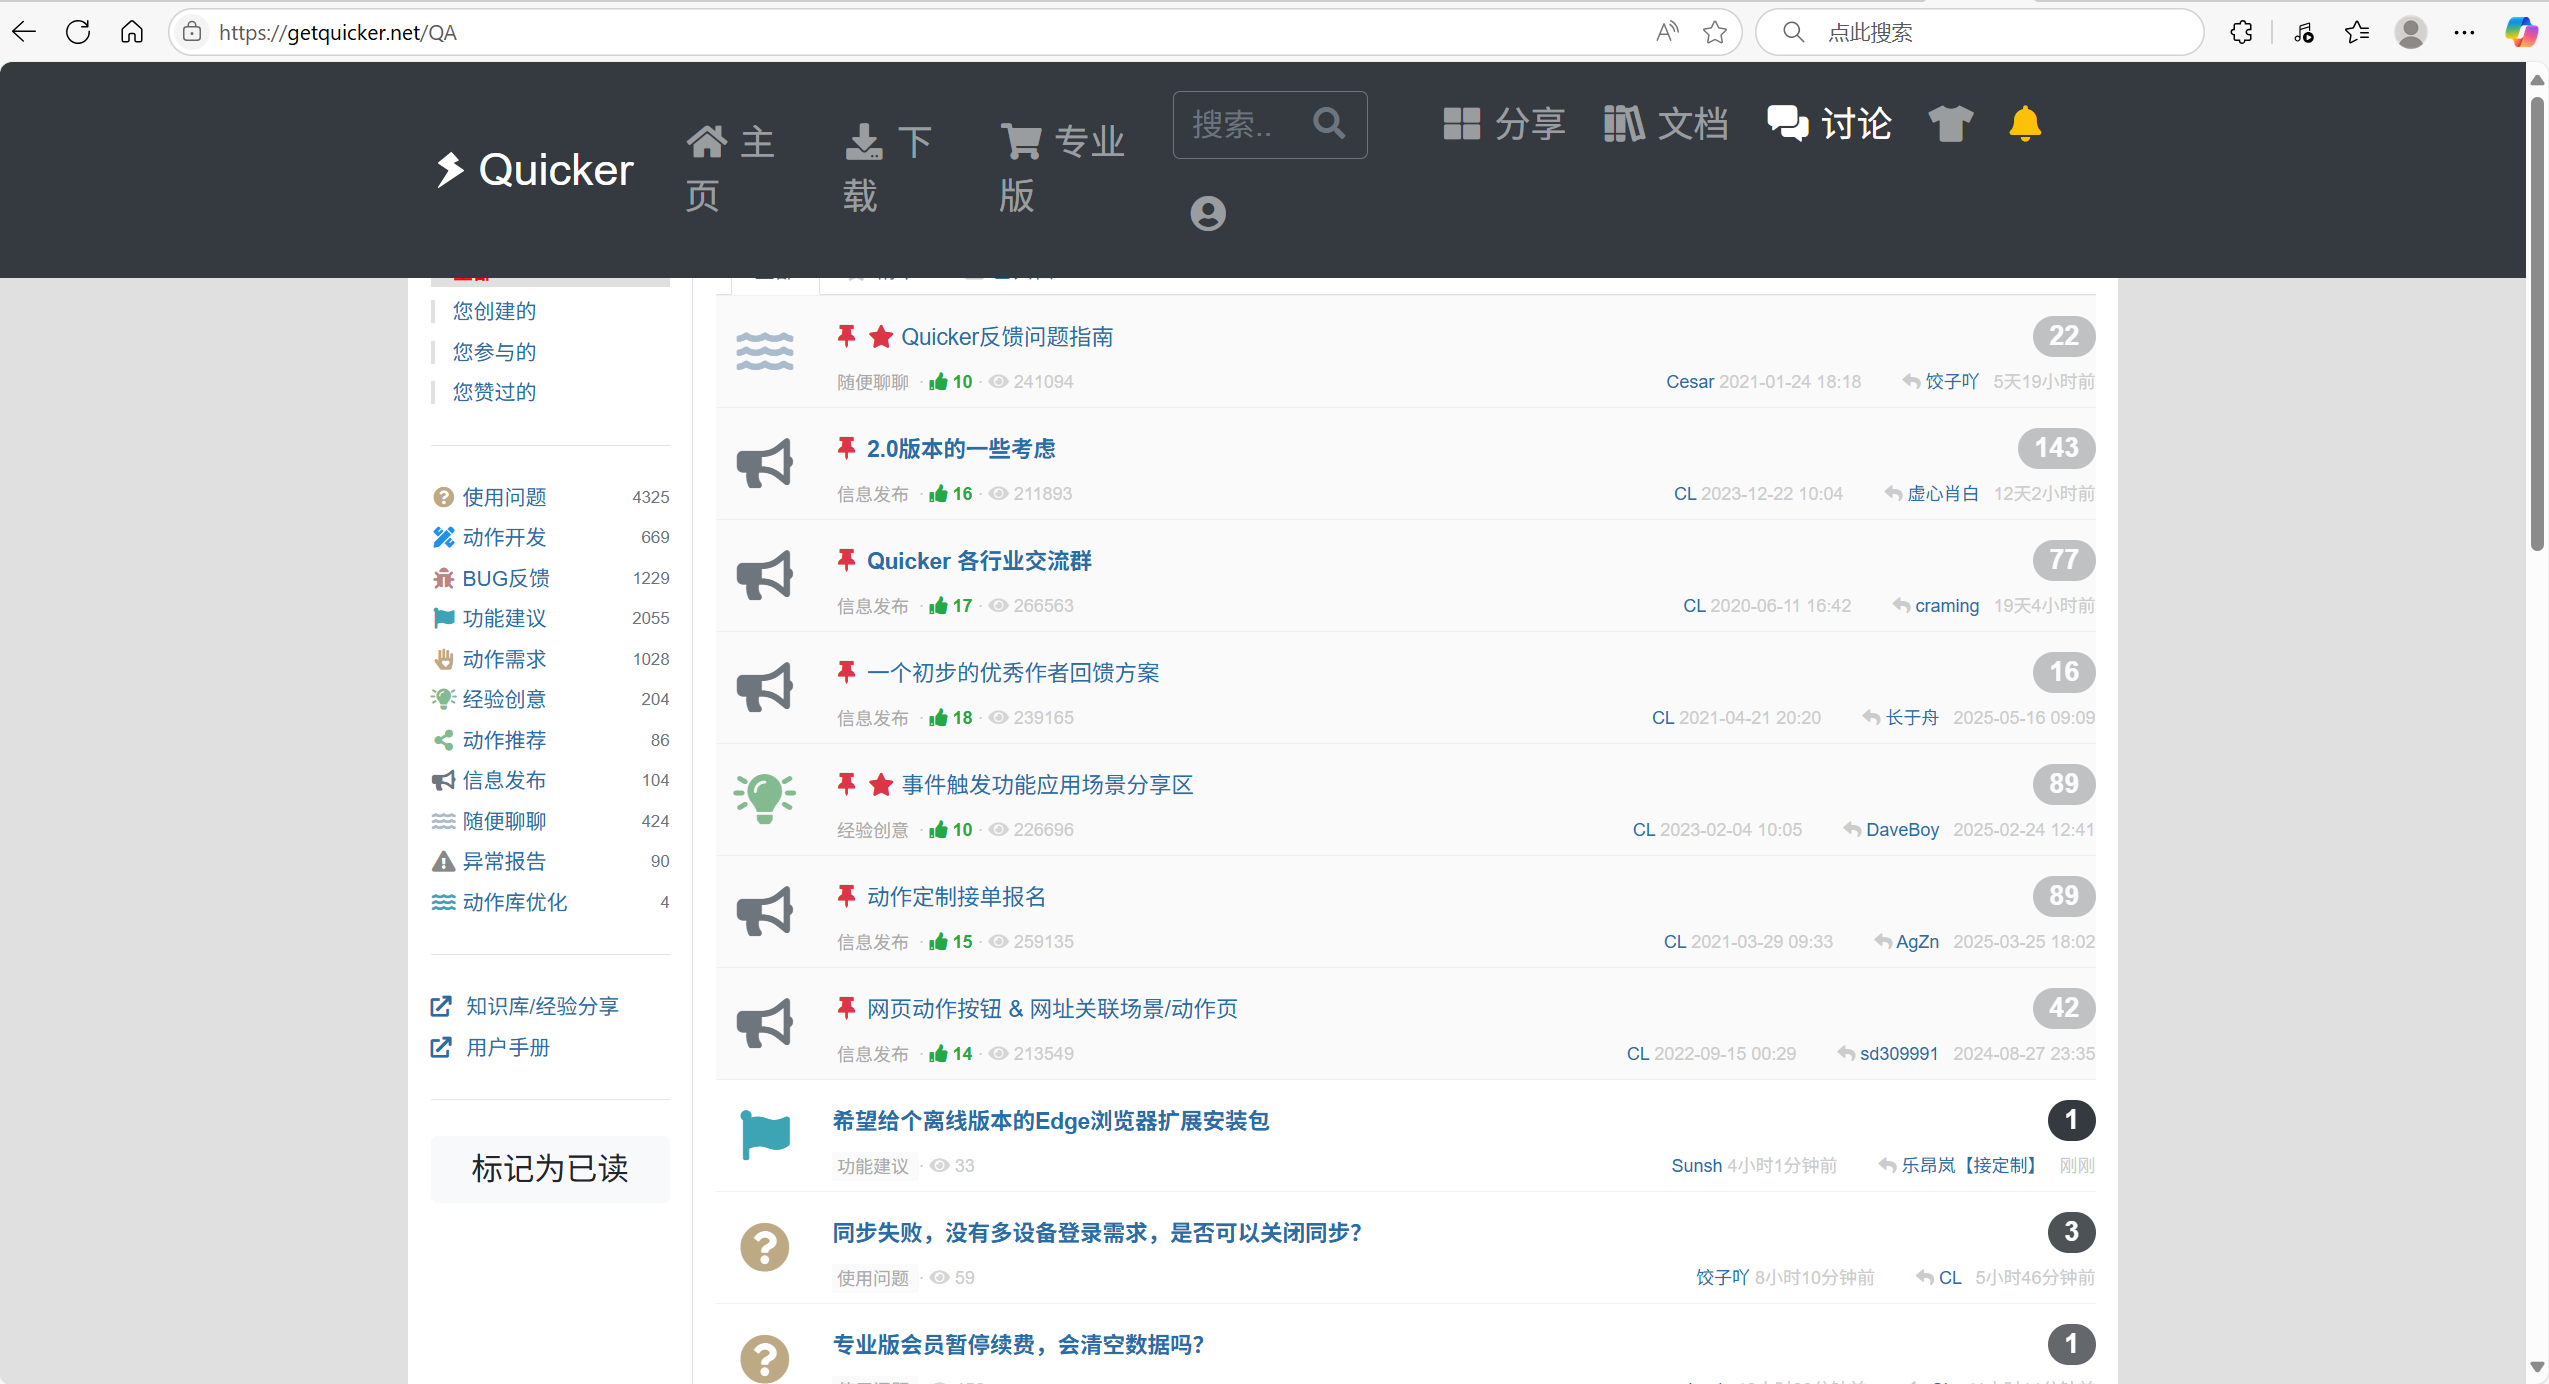The width and height of the screenshot is (2549, 1384).
Task: Click question icon beside 同步失败 topic
Action: [765, 1247]
